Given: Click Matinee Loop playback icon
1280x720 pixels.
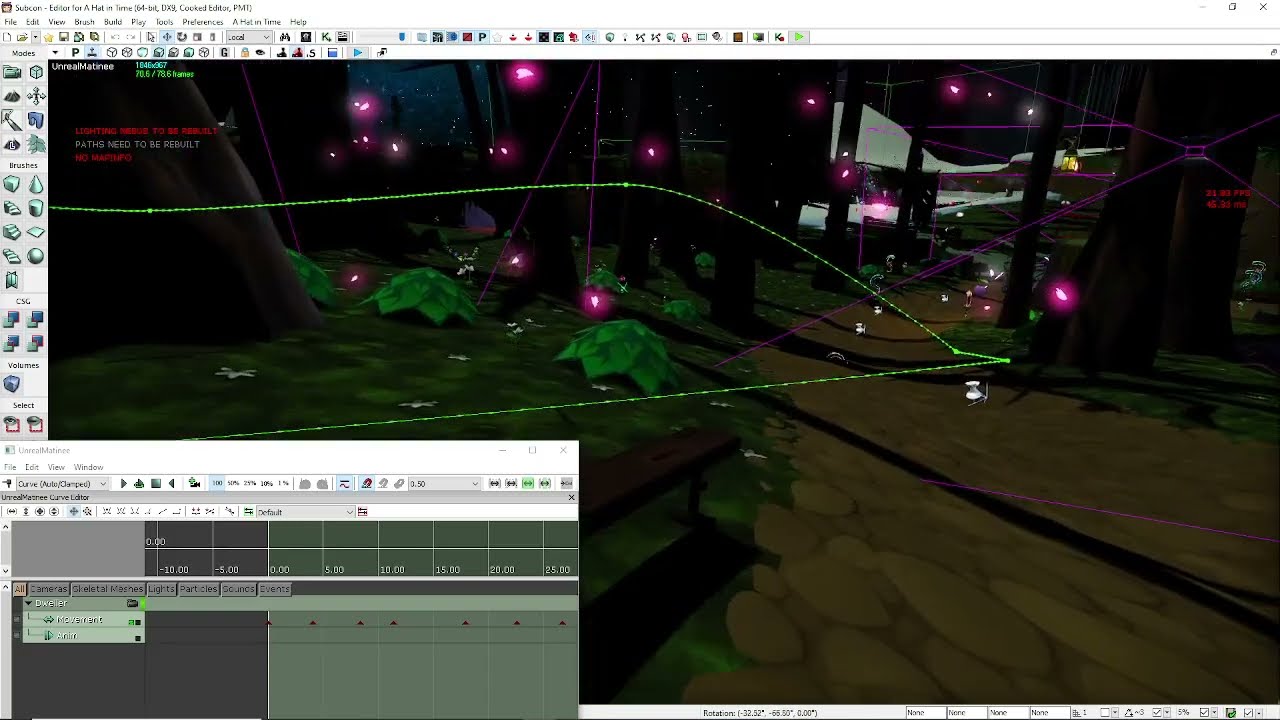Looking at the screenshot, I should (x=139, y=483).
